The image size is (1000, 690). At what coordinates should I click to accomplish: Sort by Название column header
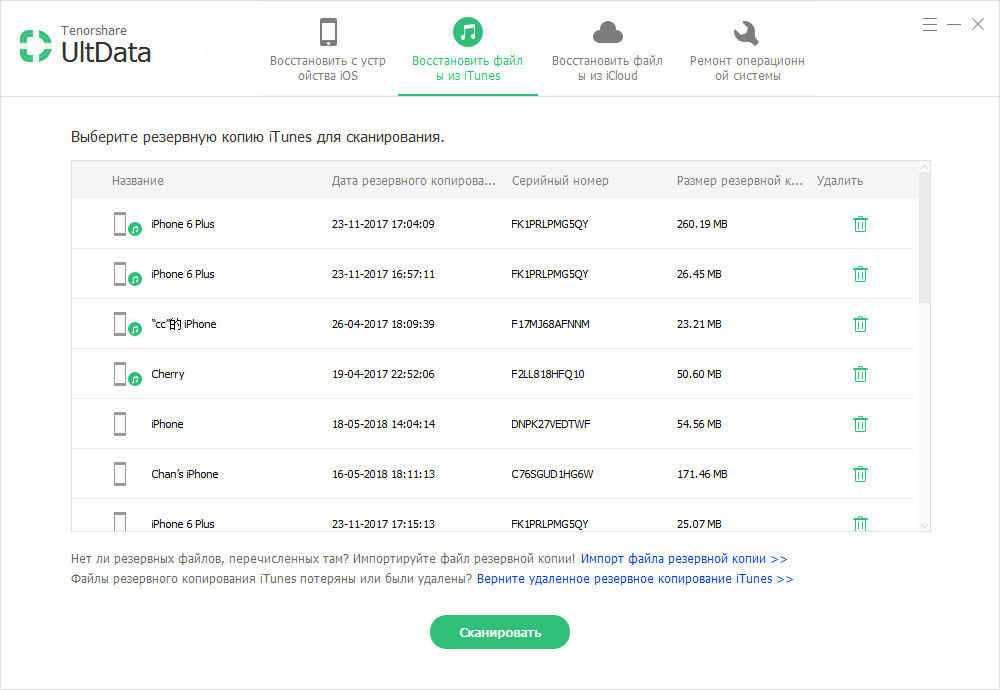click(138, 181)
